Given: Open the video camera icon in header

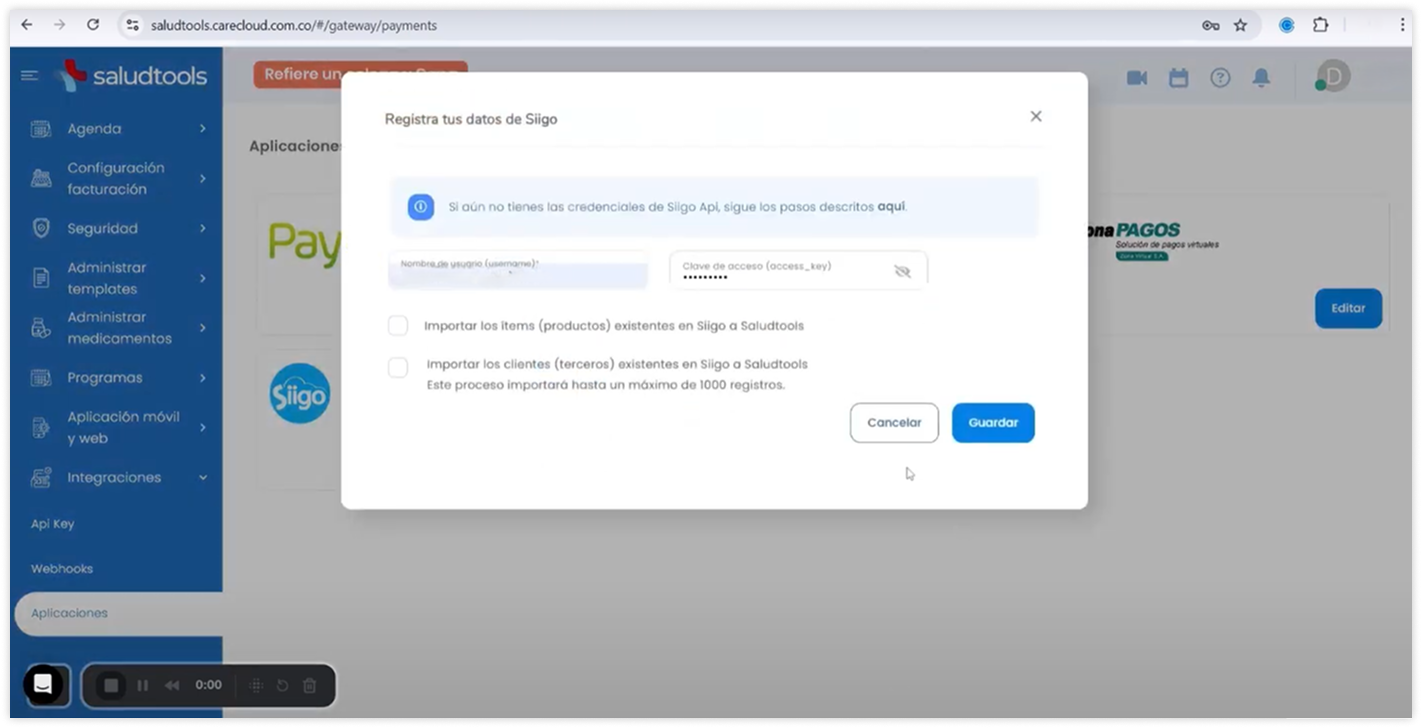Looking at the screenshot, I should point(1137,77).
